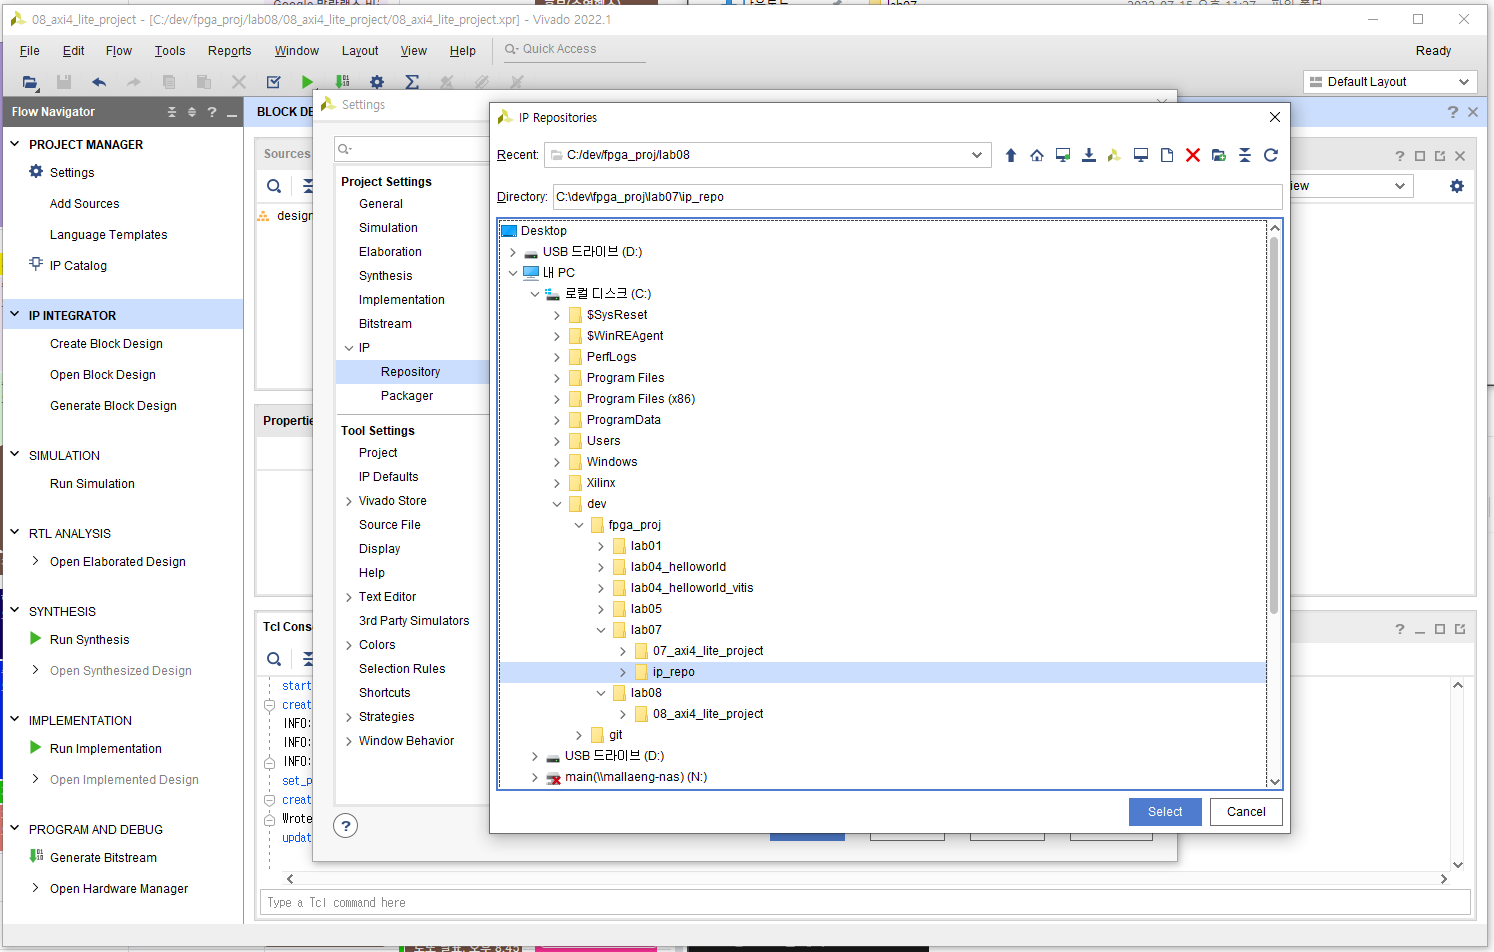The width and height of the screenshot is (1494, 952).
Task: Click the Undo arrow in main toolbar
Action: point(98,82)
